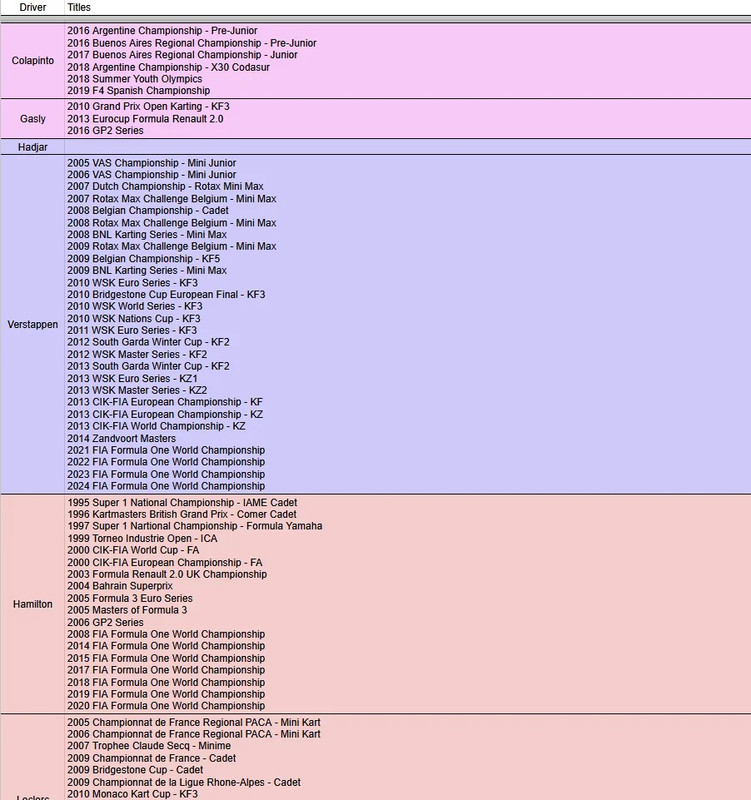Click '2009 Championnat de France - Cadet'

[152, 758]
